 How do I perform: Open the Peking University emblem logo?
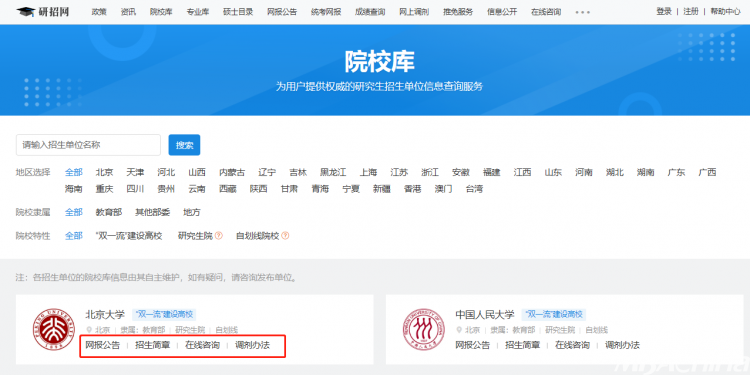[54, 329]
